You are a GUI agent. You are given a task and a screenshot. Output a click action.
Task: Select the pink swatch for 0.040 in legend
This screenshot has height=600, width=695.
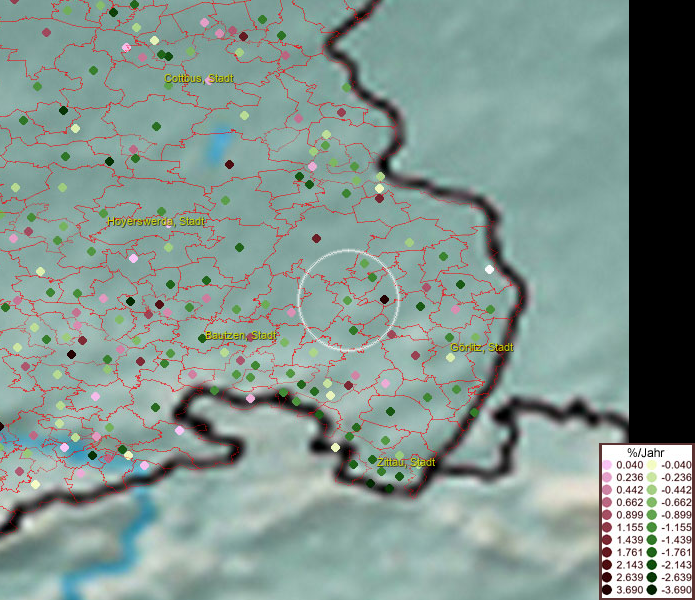pyautogui.click(x=607, y=465)
